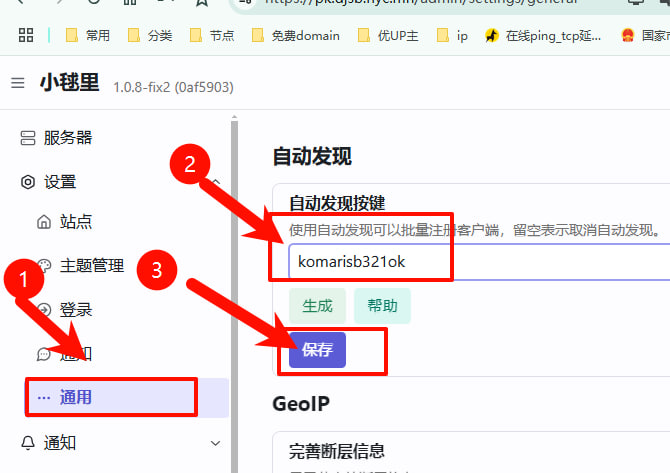Click the 生成 generate button
This screenshot has height=473, width=670.
[317, 305]
